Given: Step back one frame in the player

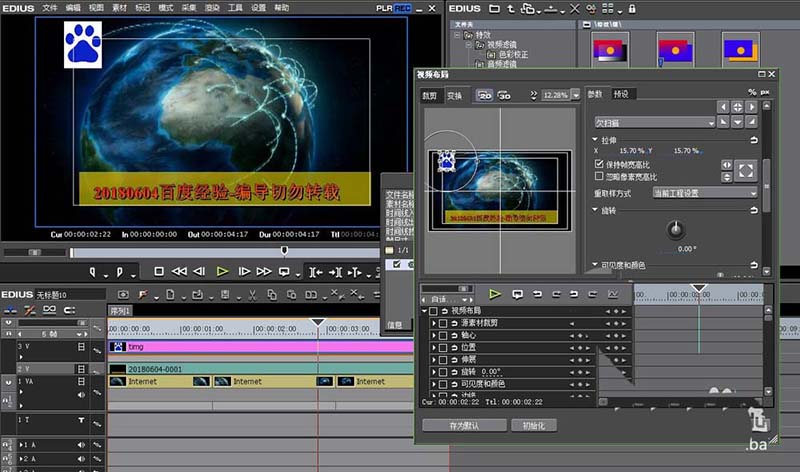Looking at the screenshot, I should point(199,271).
